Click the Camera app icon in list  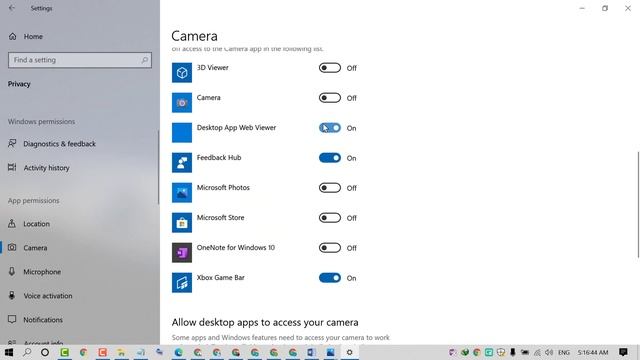[182, 102]
